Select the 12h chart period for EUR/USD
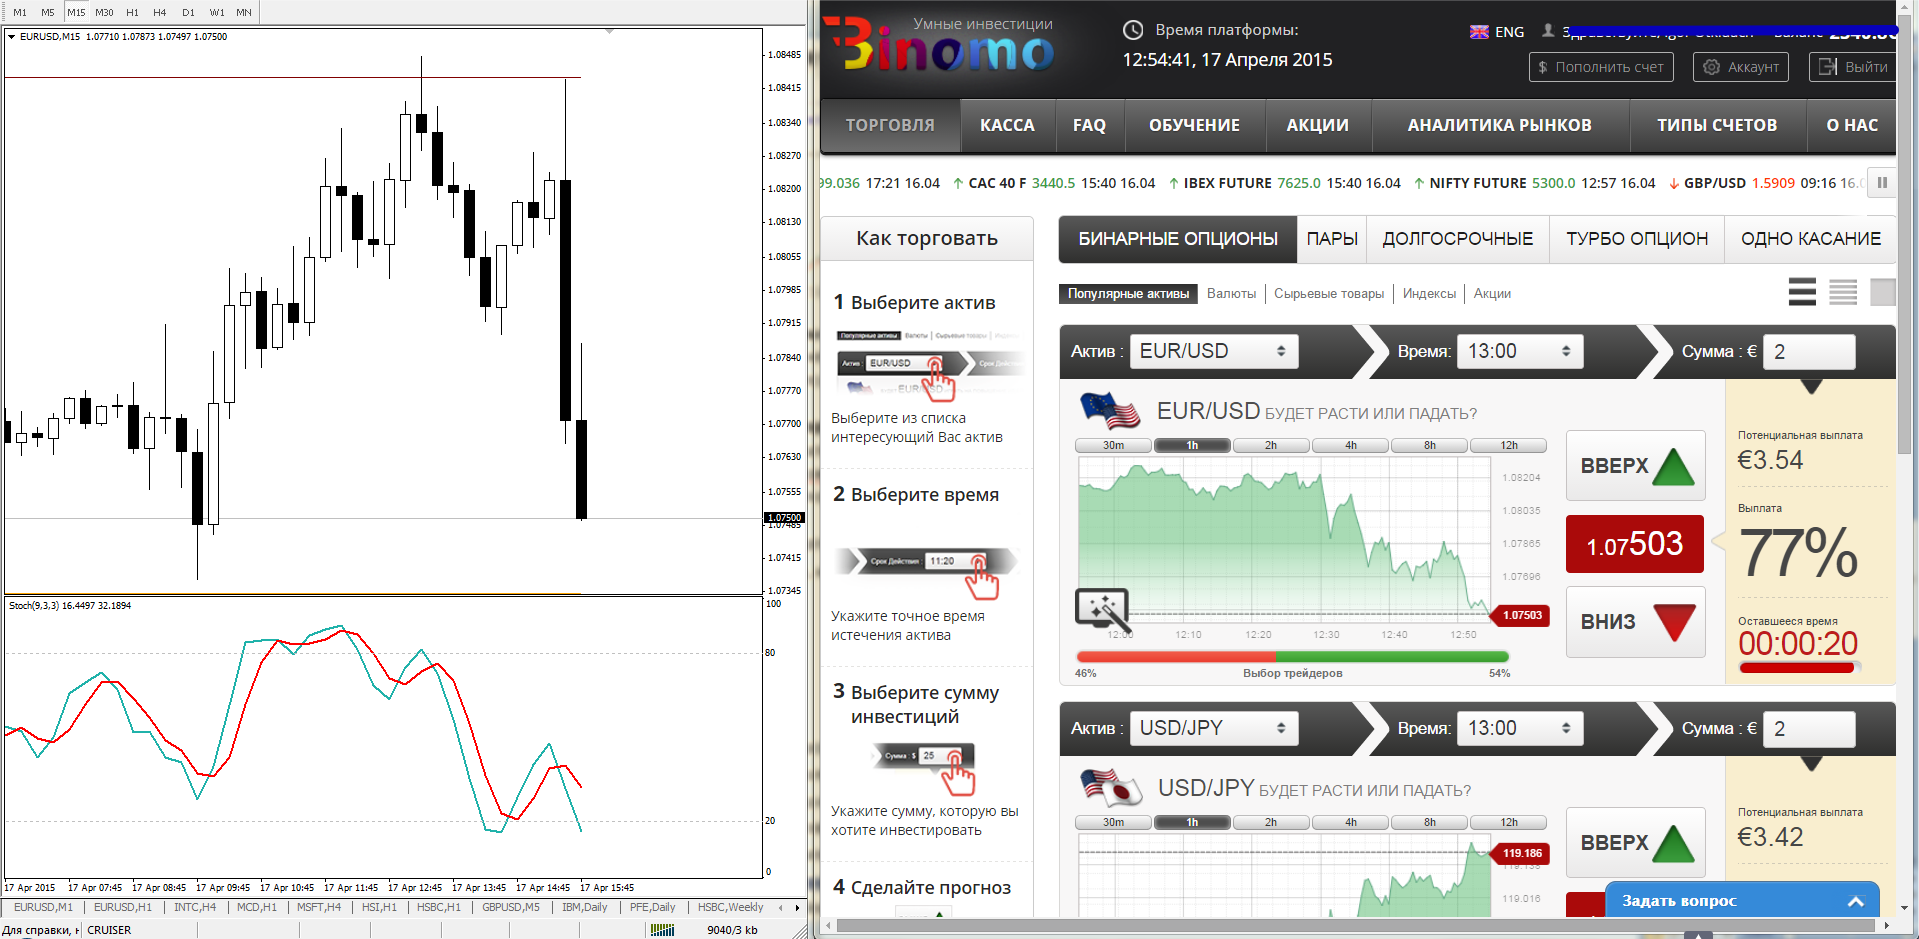 pyautogui.click(x=1508, y=445)
